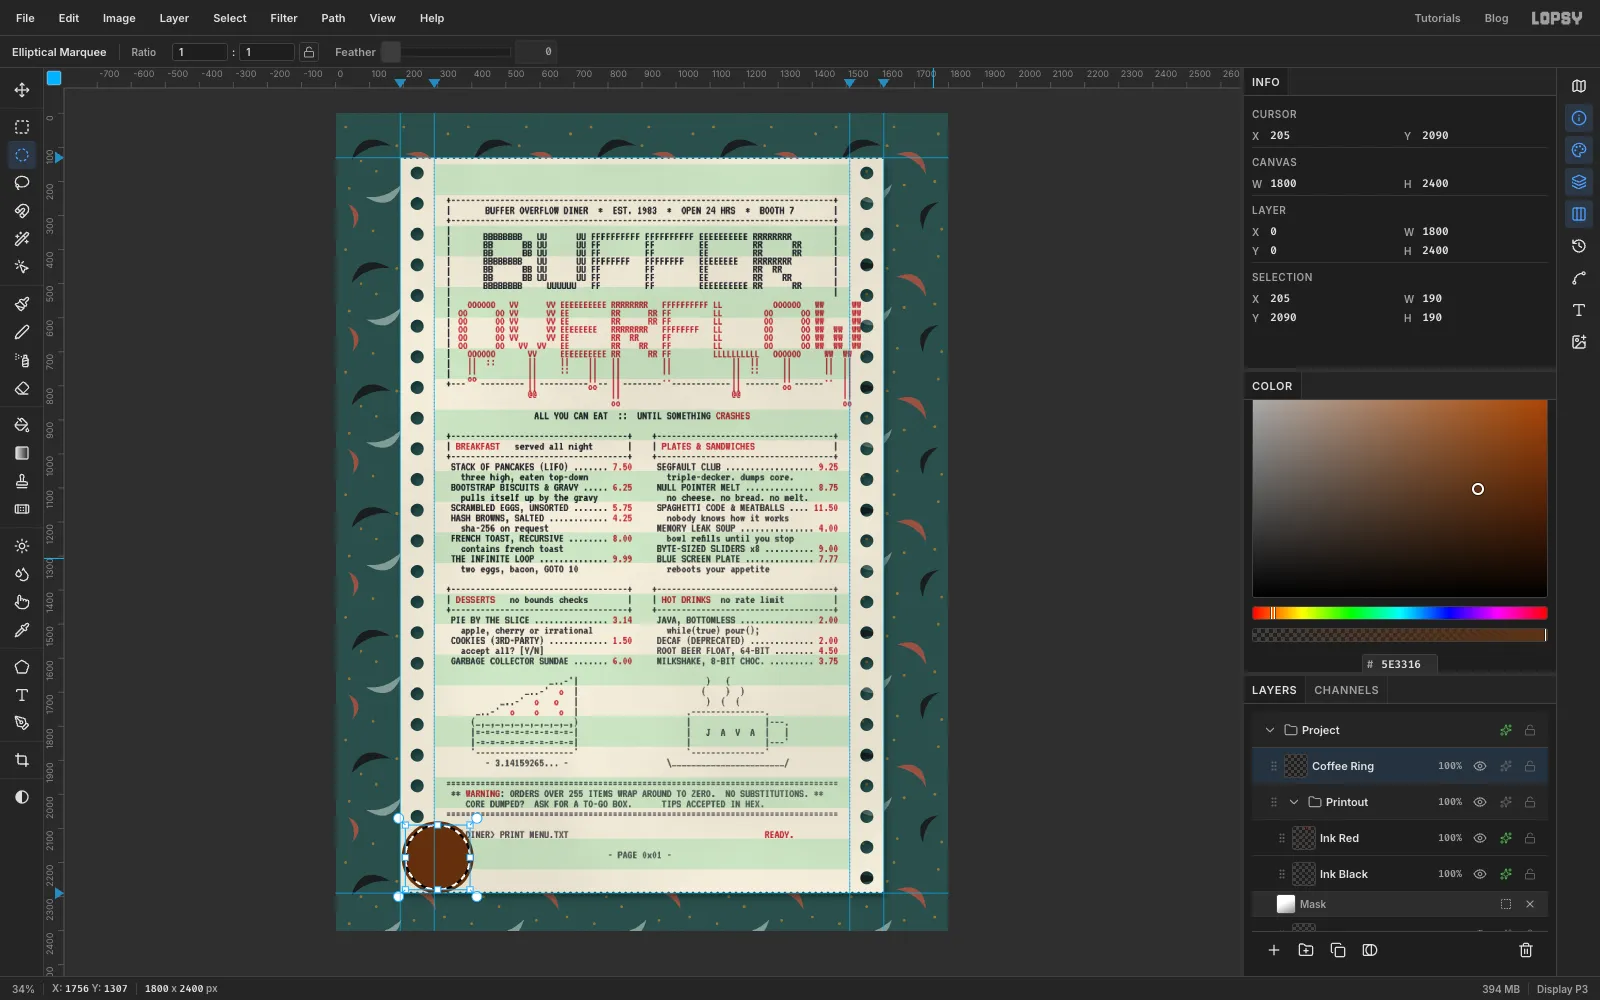Image resolution: width=1600 pixels, height=1000 pixels.
Task: Hide the Coffee Ring layer
Action: tap(1480, 766)
